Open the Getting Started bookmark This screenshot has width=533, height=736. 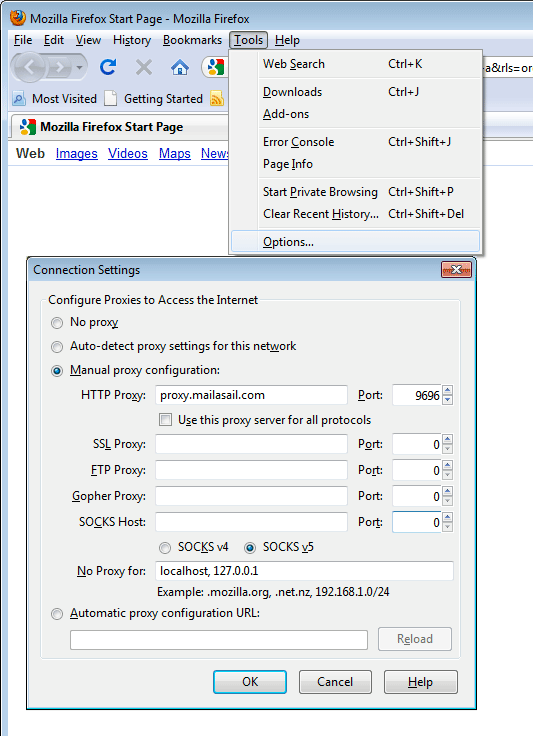pos(153,99)
